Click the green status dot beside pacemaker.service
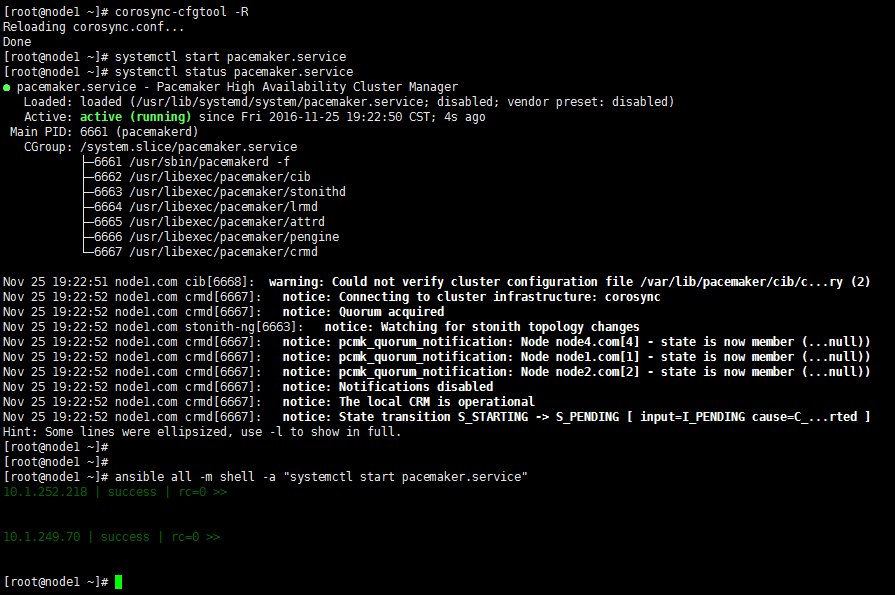 pos(7,87)
